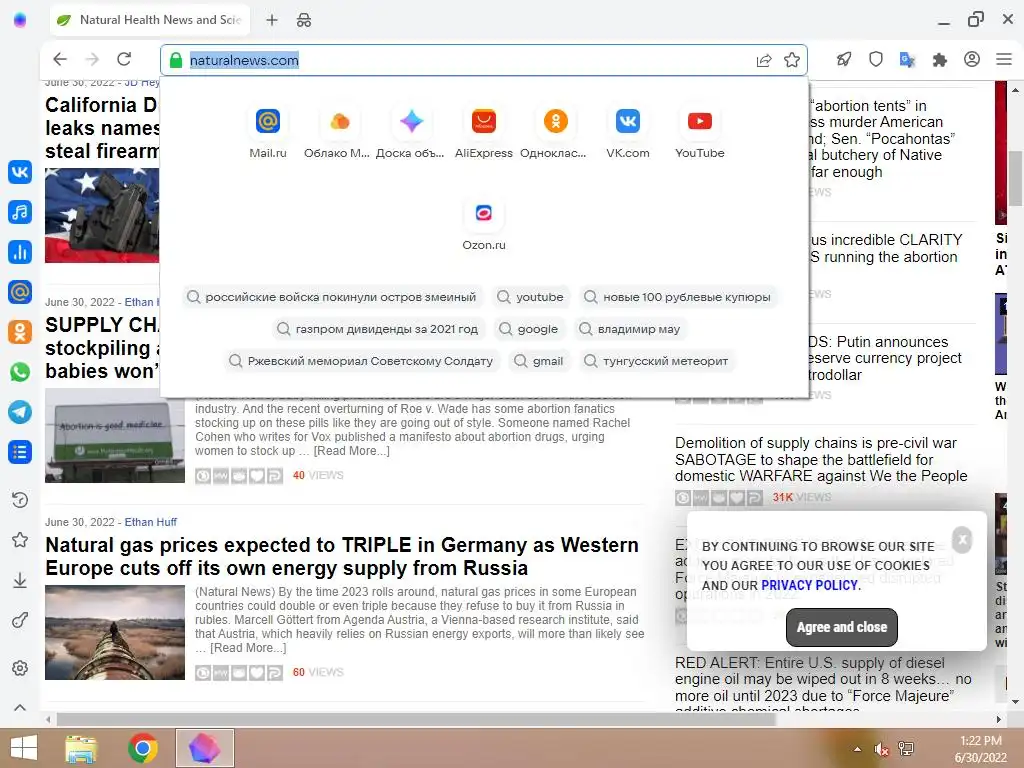
Task: Open Одноклассники speed dial tile
Action: click(x=555, y=133)
